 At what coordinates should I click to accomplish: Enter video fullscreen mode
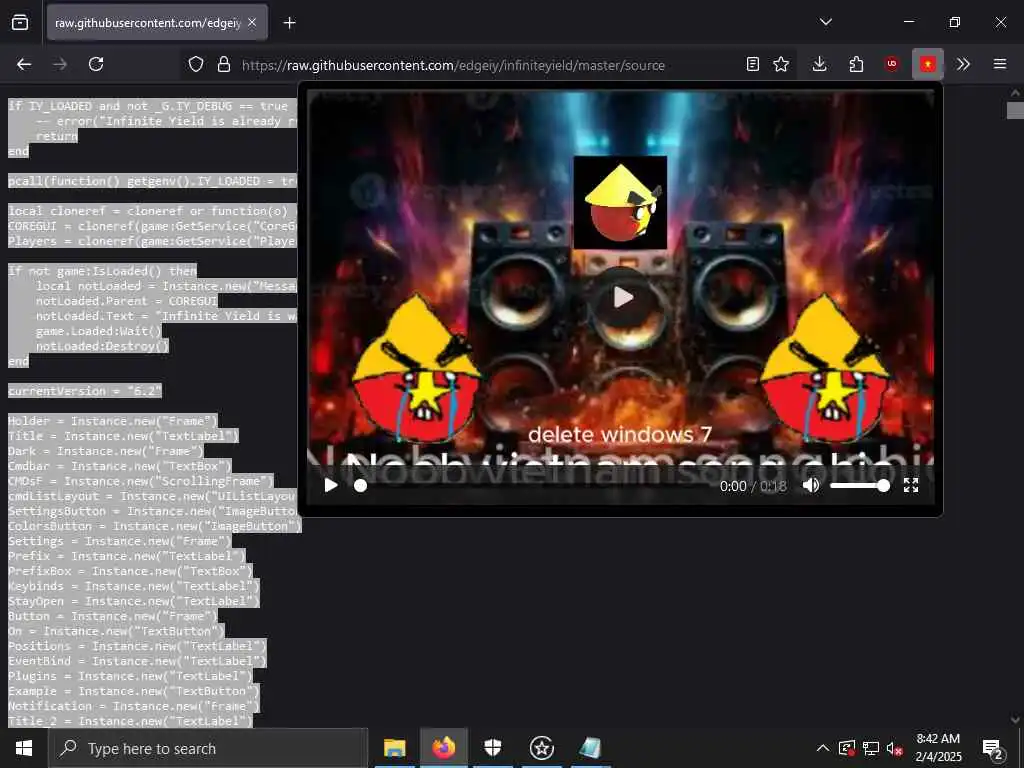coord(911,485)
